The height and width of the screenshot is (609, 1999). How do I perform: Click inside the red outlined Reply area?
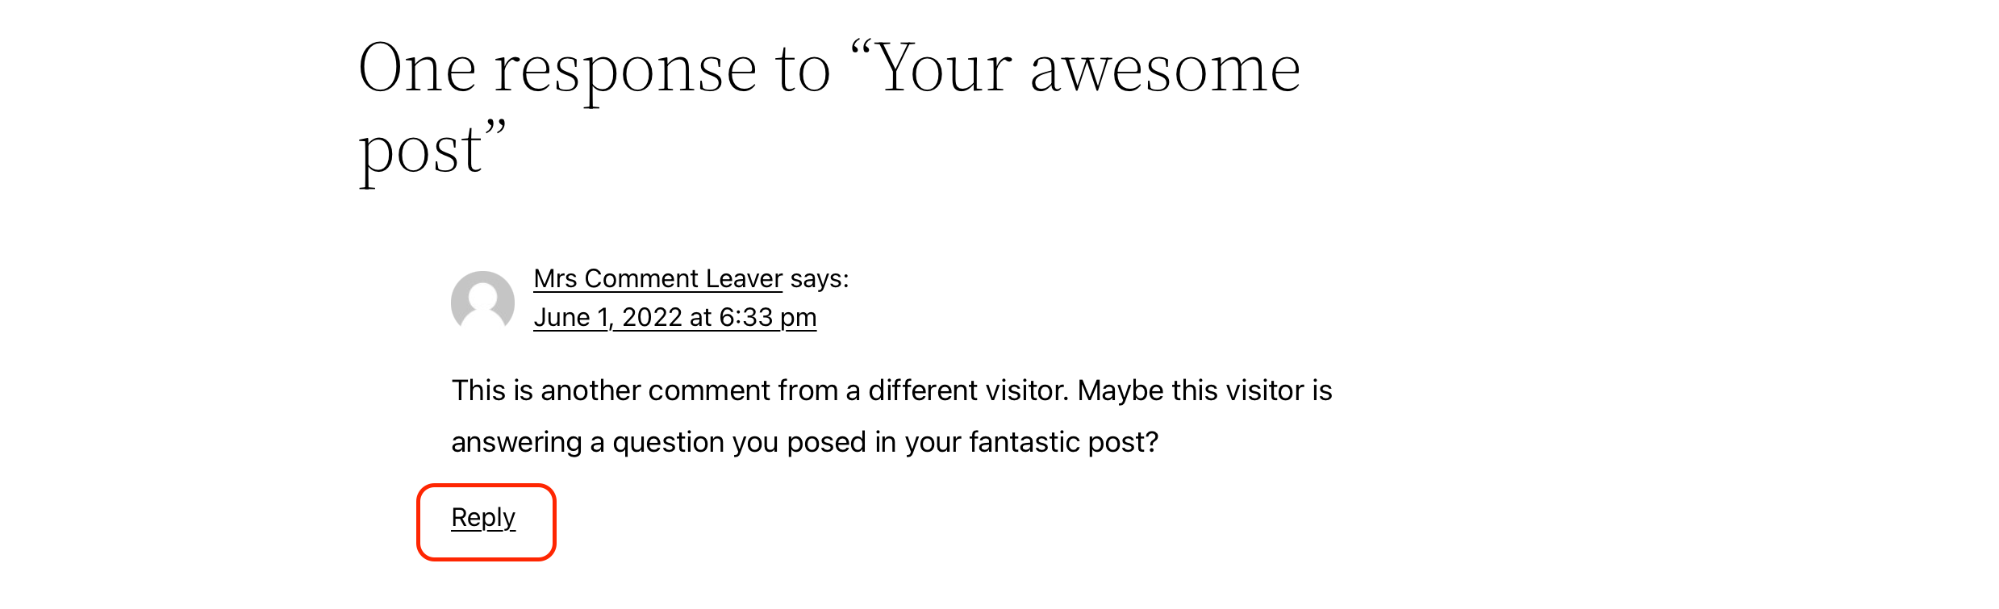(x=484, y=518)
